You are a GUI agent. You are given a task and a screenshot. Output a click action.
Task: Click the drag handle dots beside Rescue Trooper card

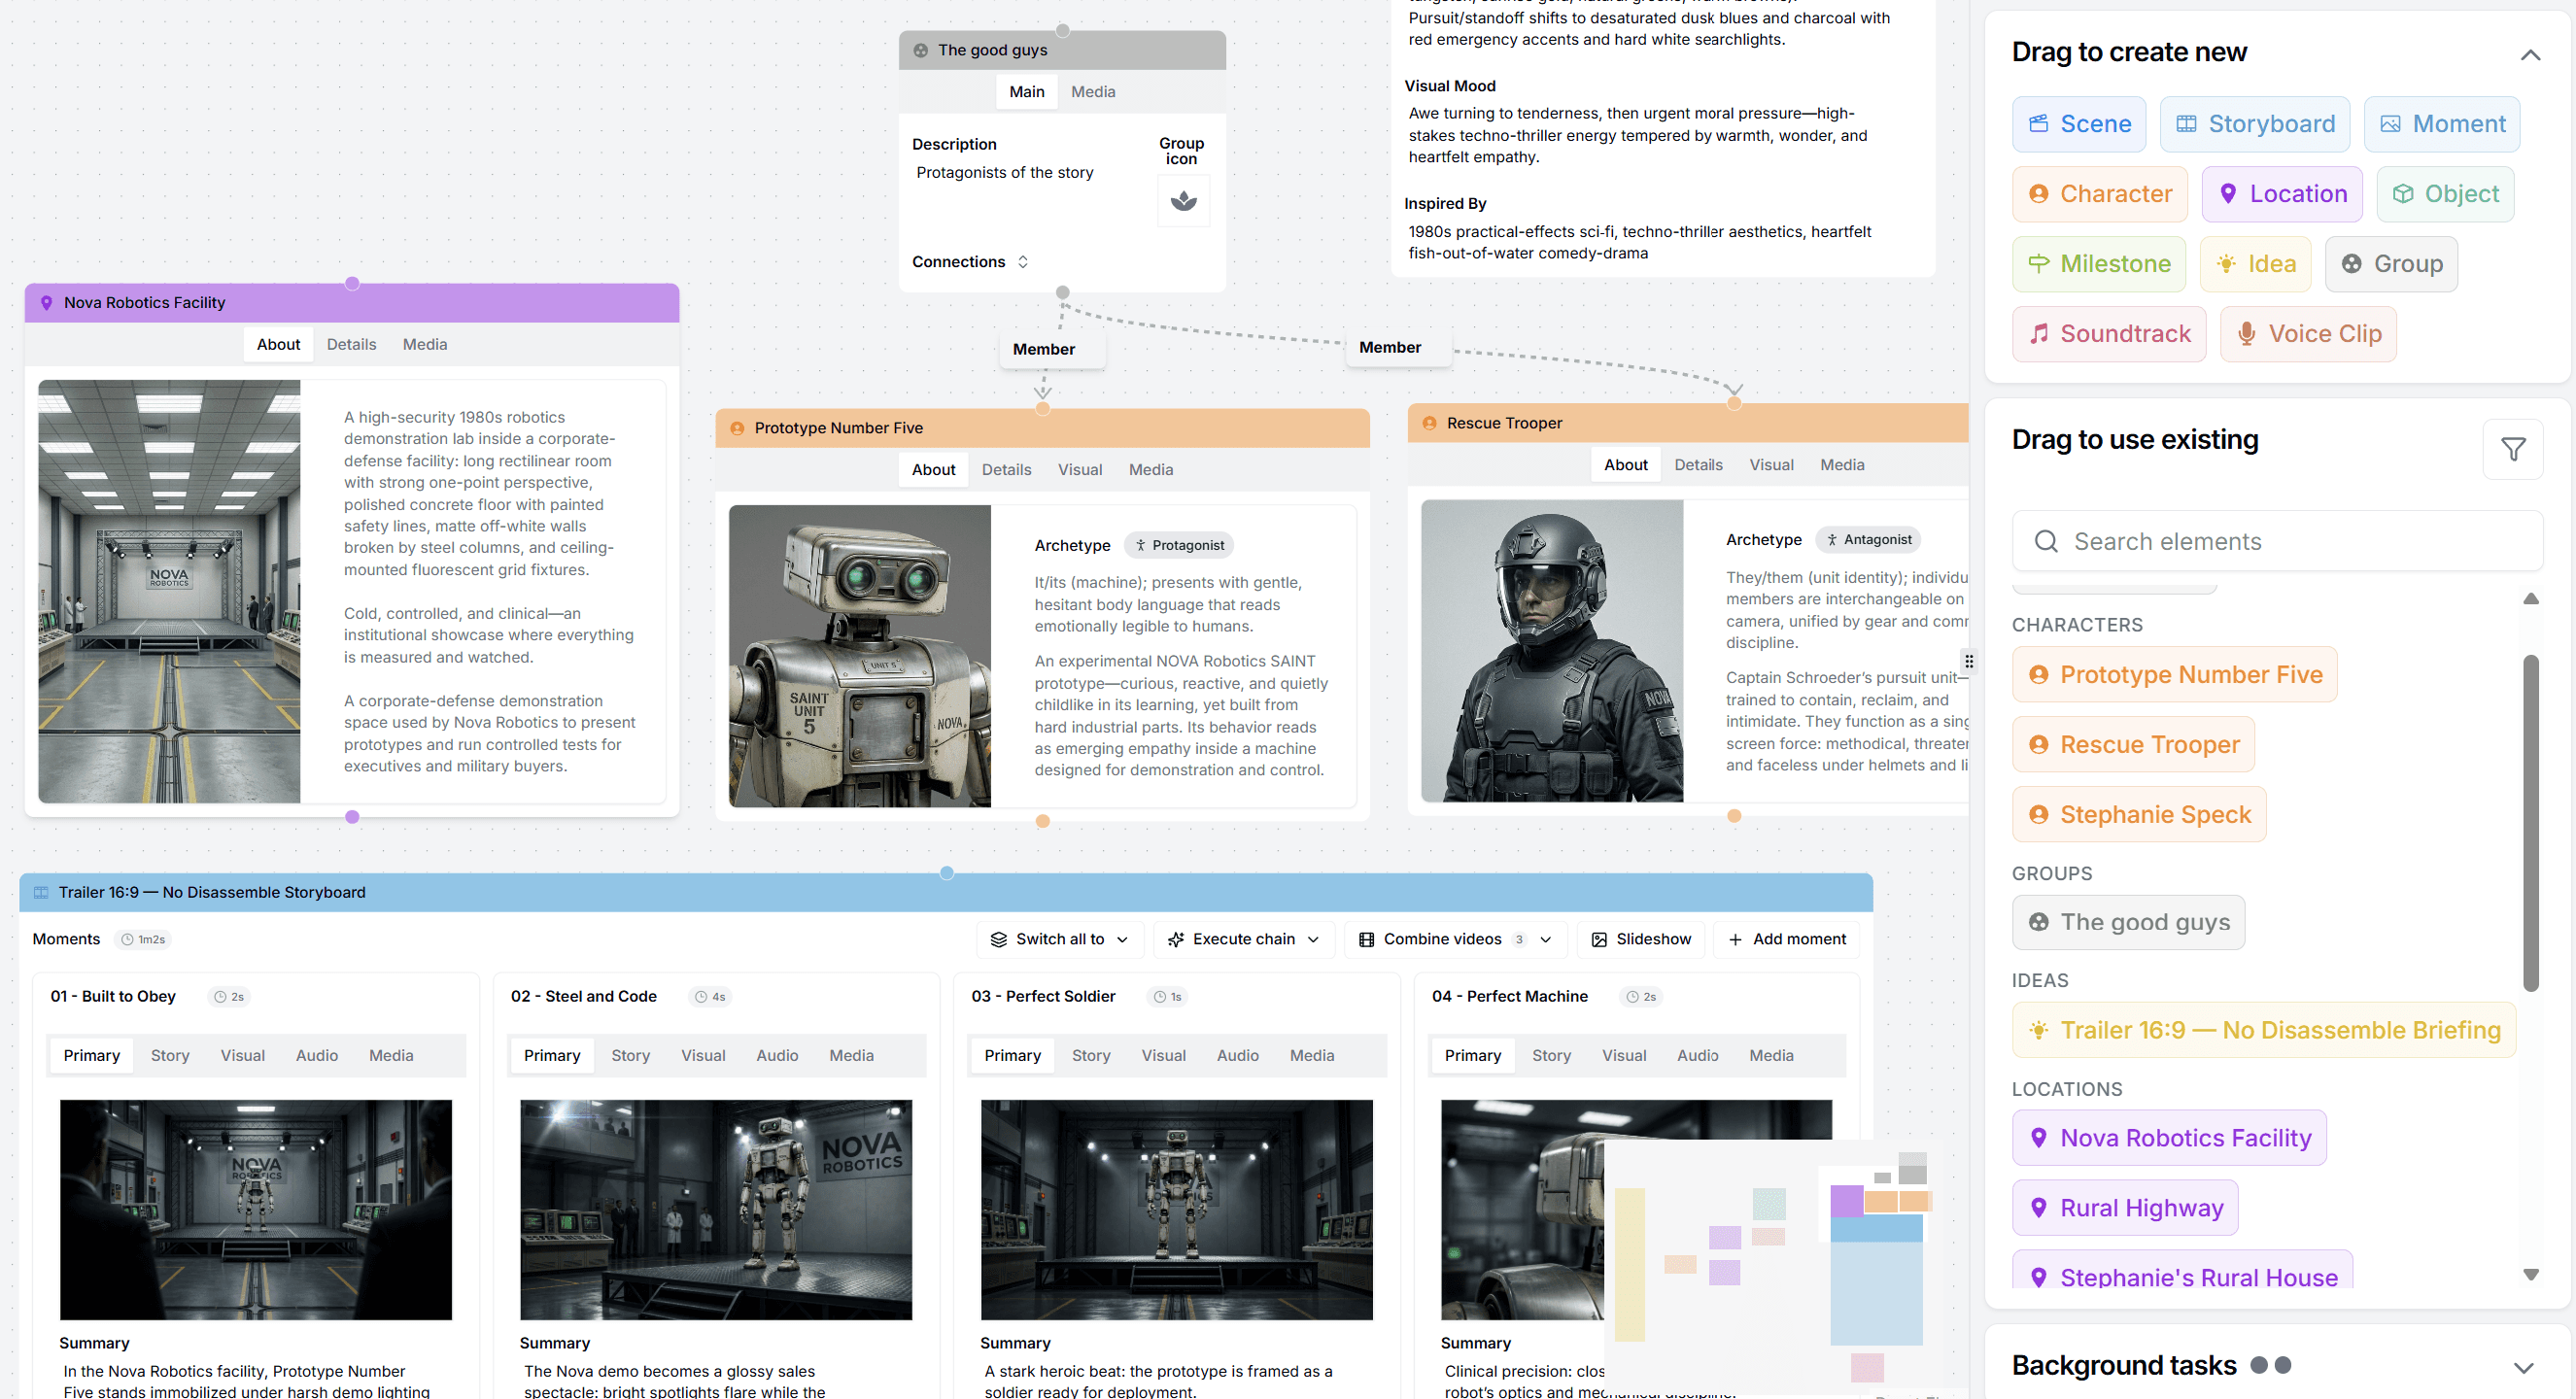[x=1969, y=661]
